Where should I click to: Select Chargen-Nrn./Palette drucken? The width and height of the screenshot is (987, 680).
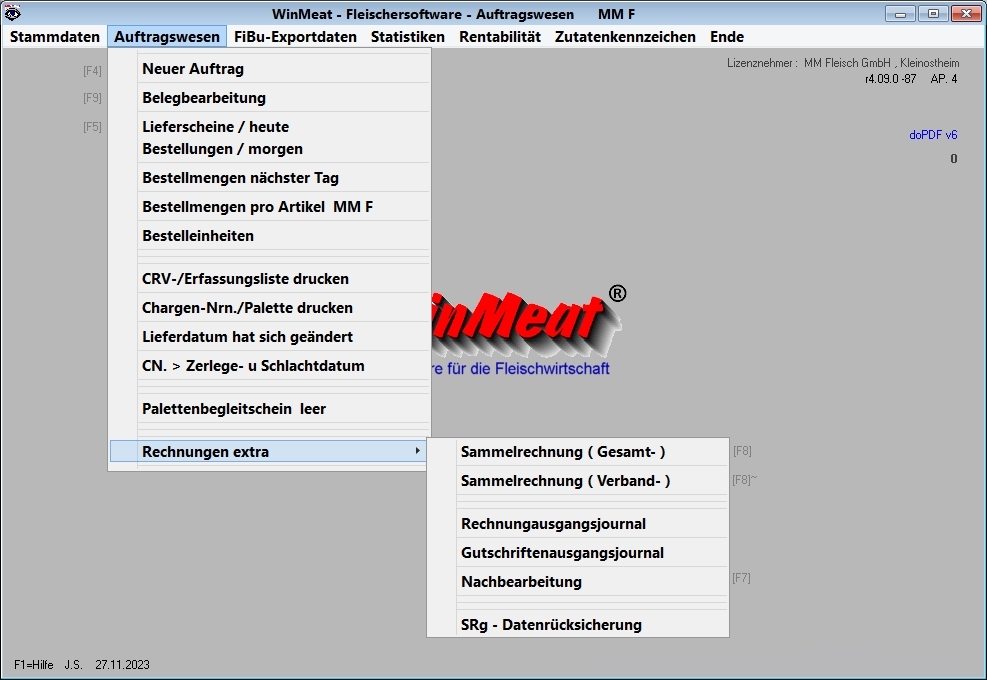[x=247, y=308]
